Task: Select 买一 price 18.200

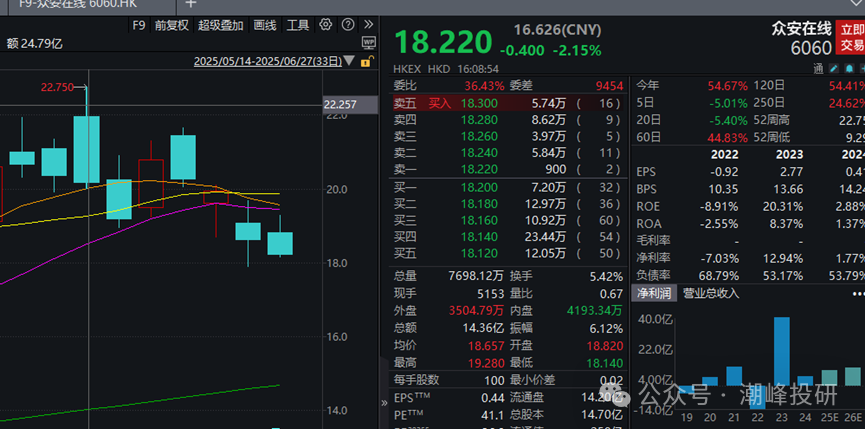Action: (x=479, y=187)
